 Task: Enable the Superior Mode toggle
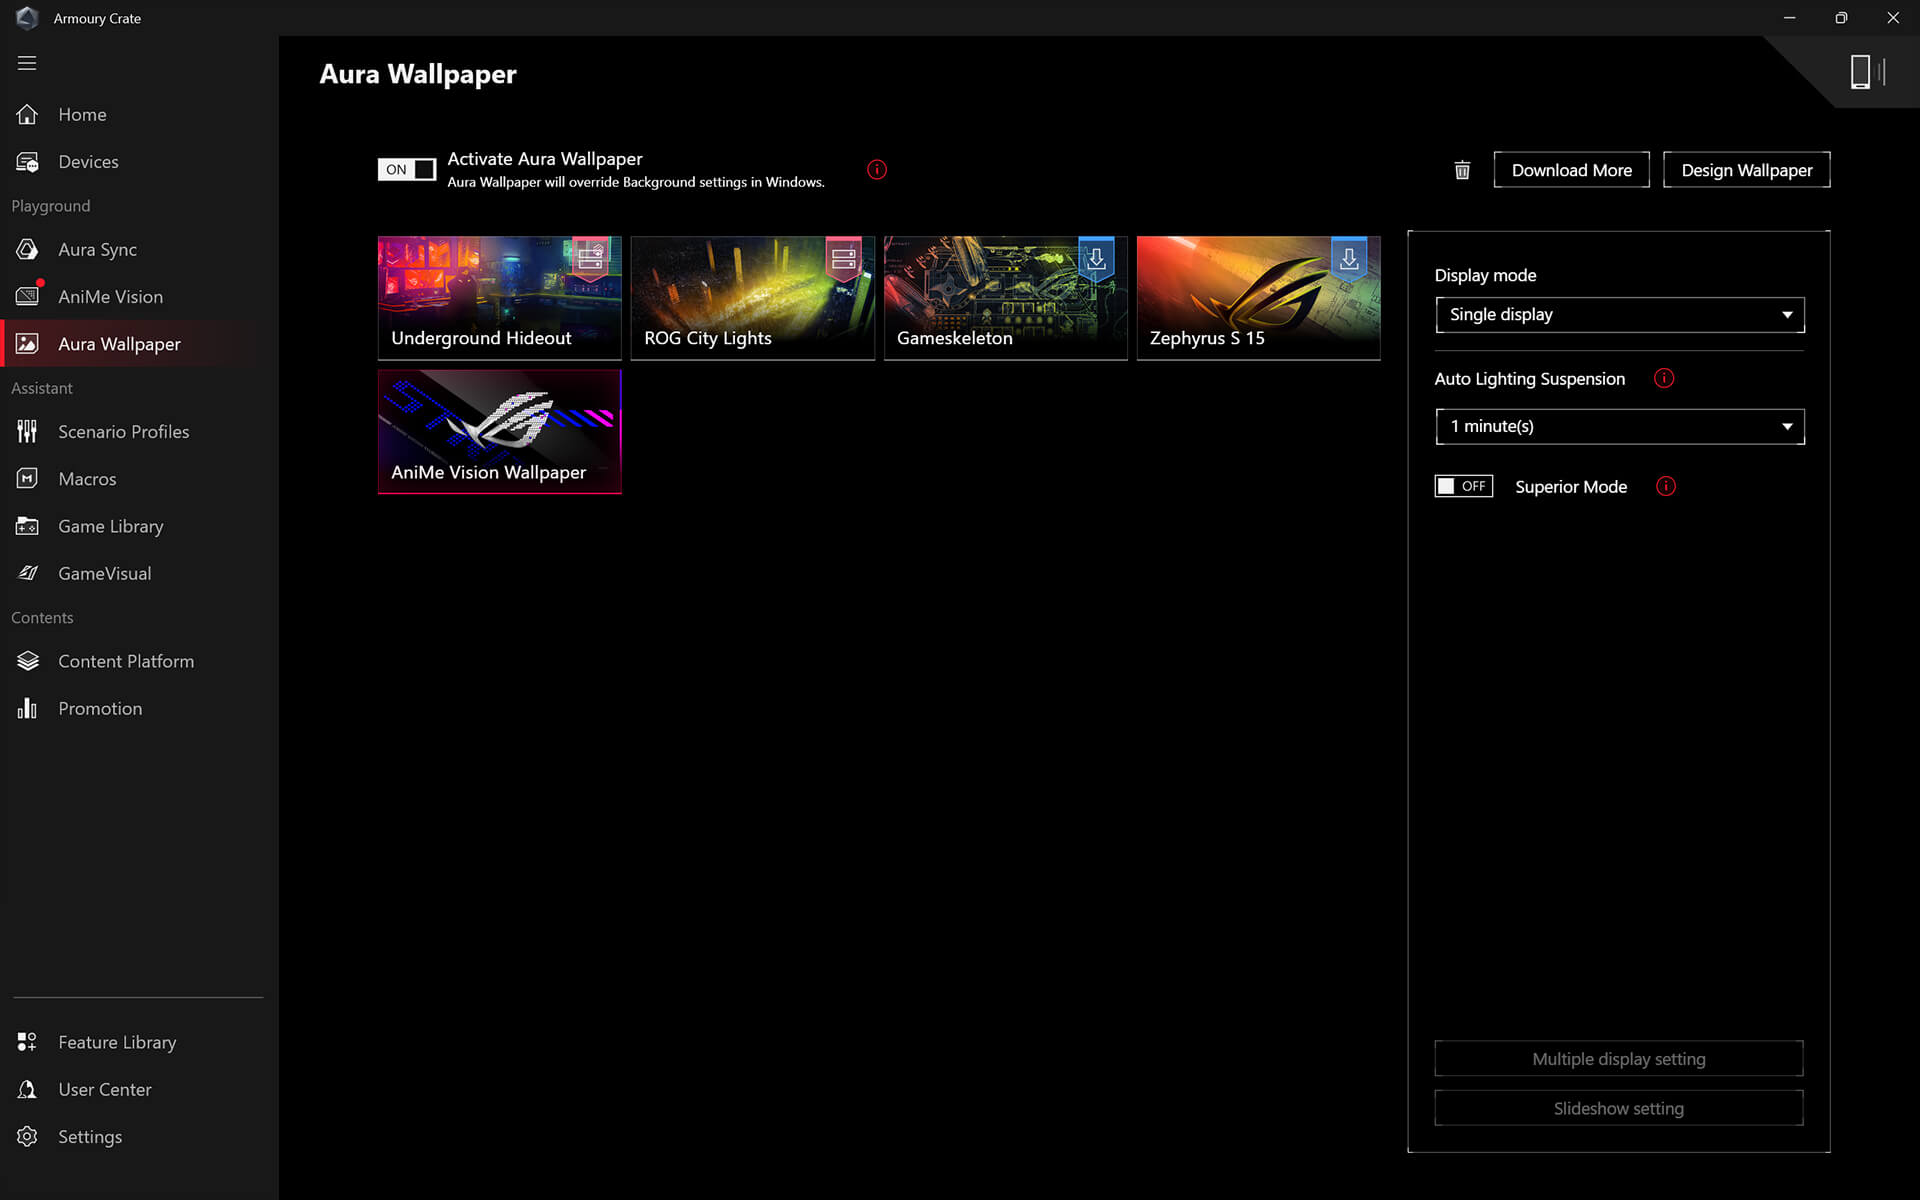pyautogui.click(x=1464, y=486)
